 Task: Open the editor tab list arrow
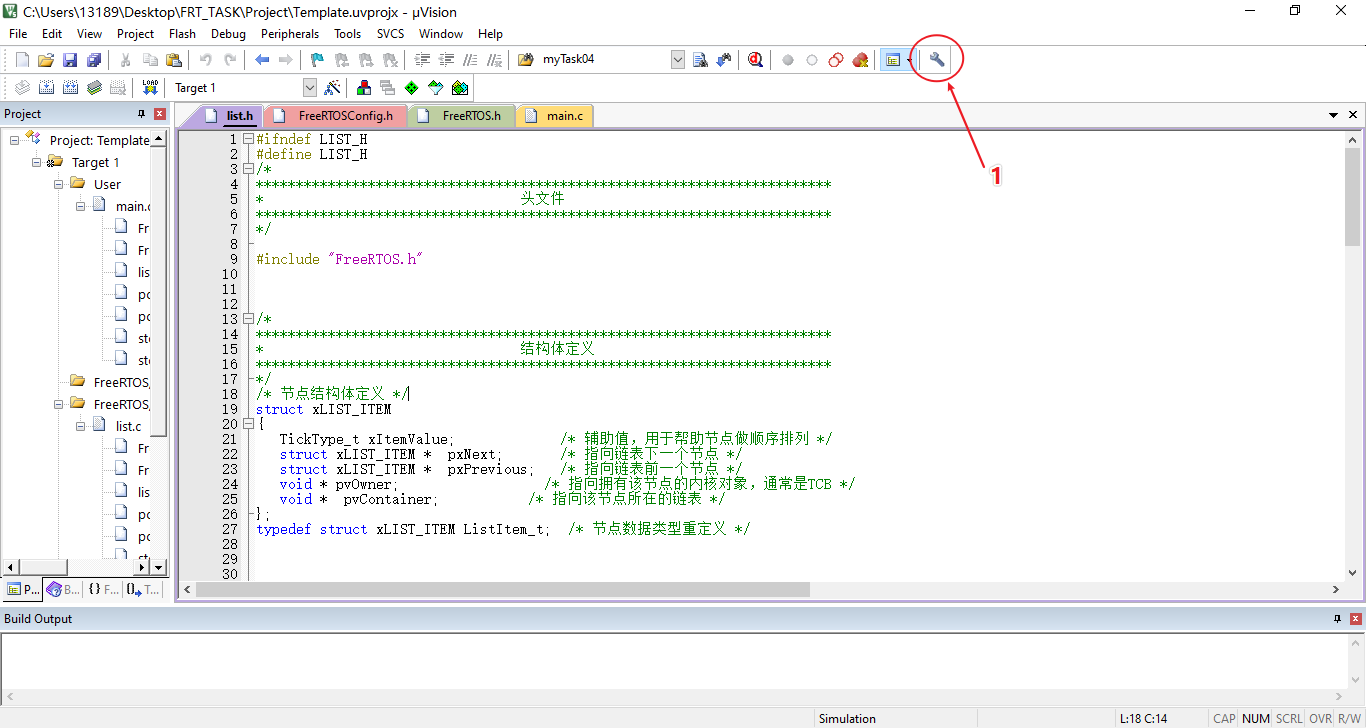click(x=1333, y=116)
